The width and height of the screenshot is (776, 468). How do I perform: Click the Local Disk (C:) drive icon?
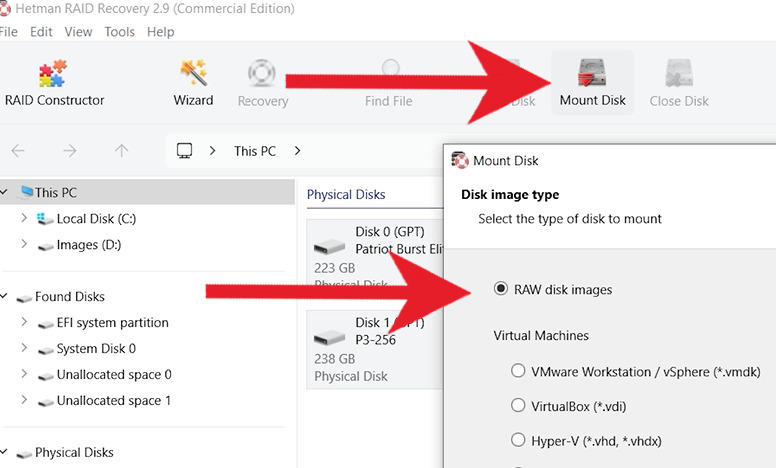click(45, 219)
